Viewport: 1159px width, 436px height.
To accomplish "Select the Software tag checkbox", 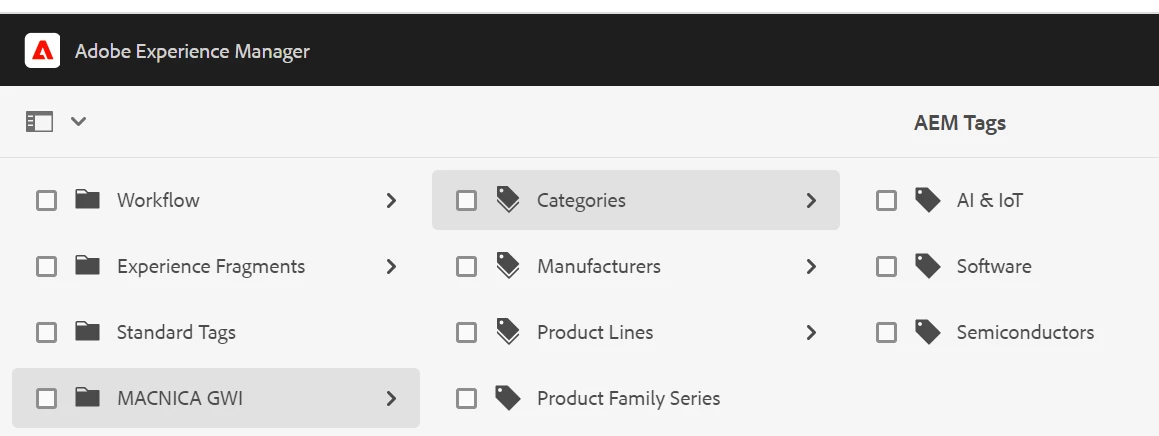I will pyautogui.click(x=886, y=266).
